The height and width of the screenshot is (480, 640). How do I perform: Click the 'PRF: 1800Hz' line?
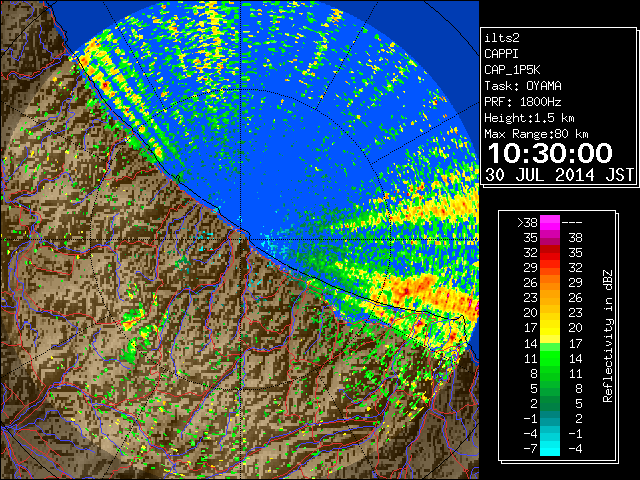[523, 102]
